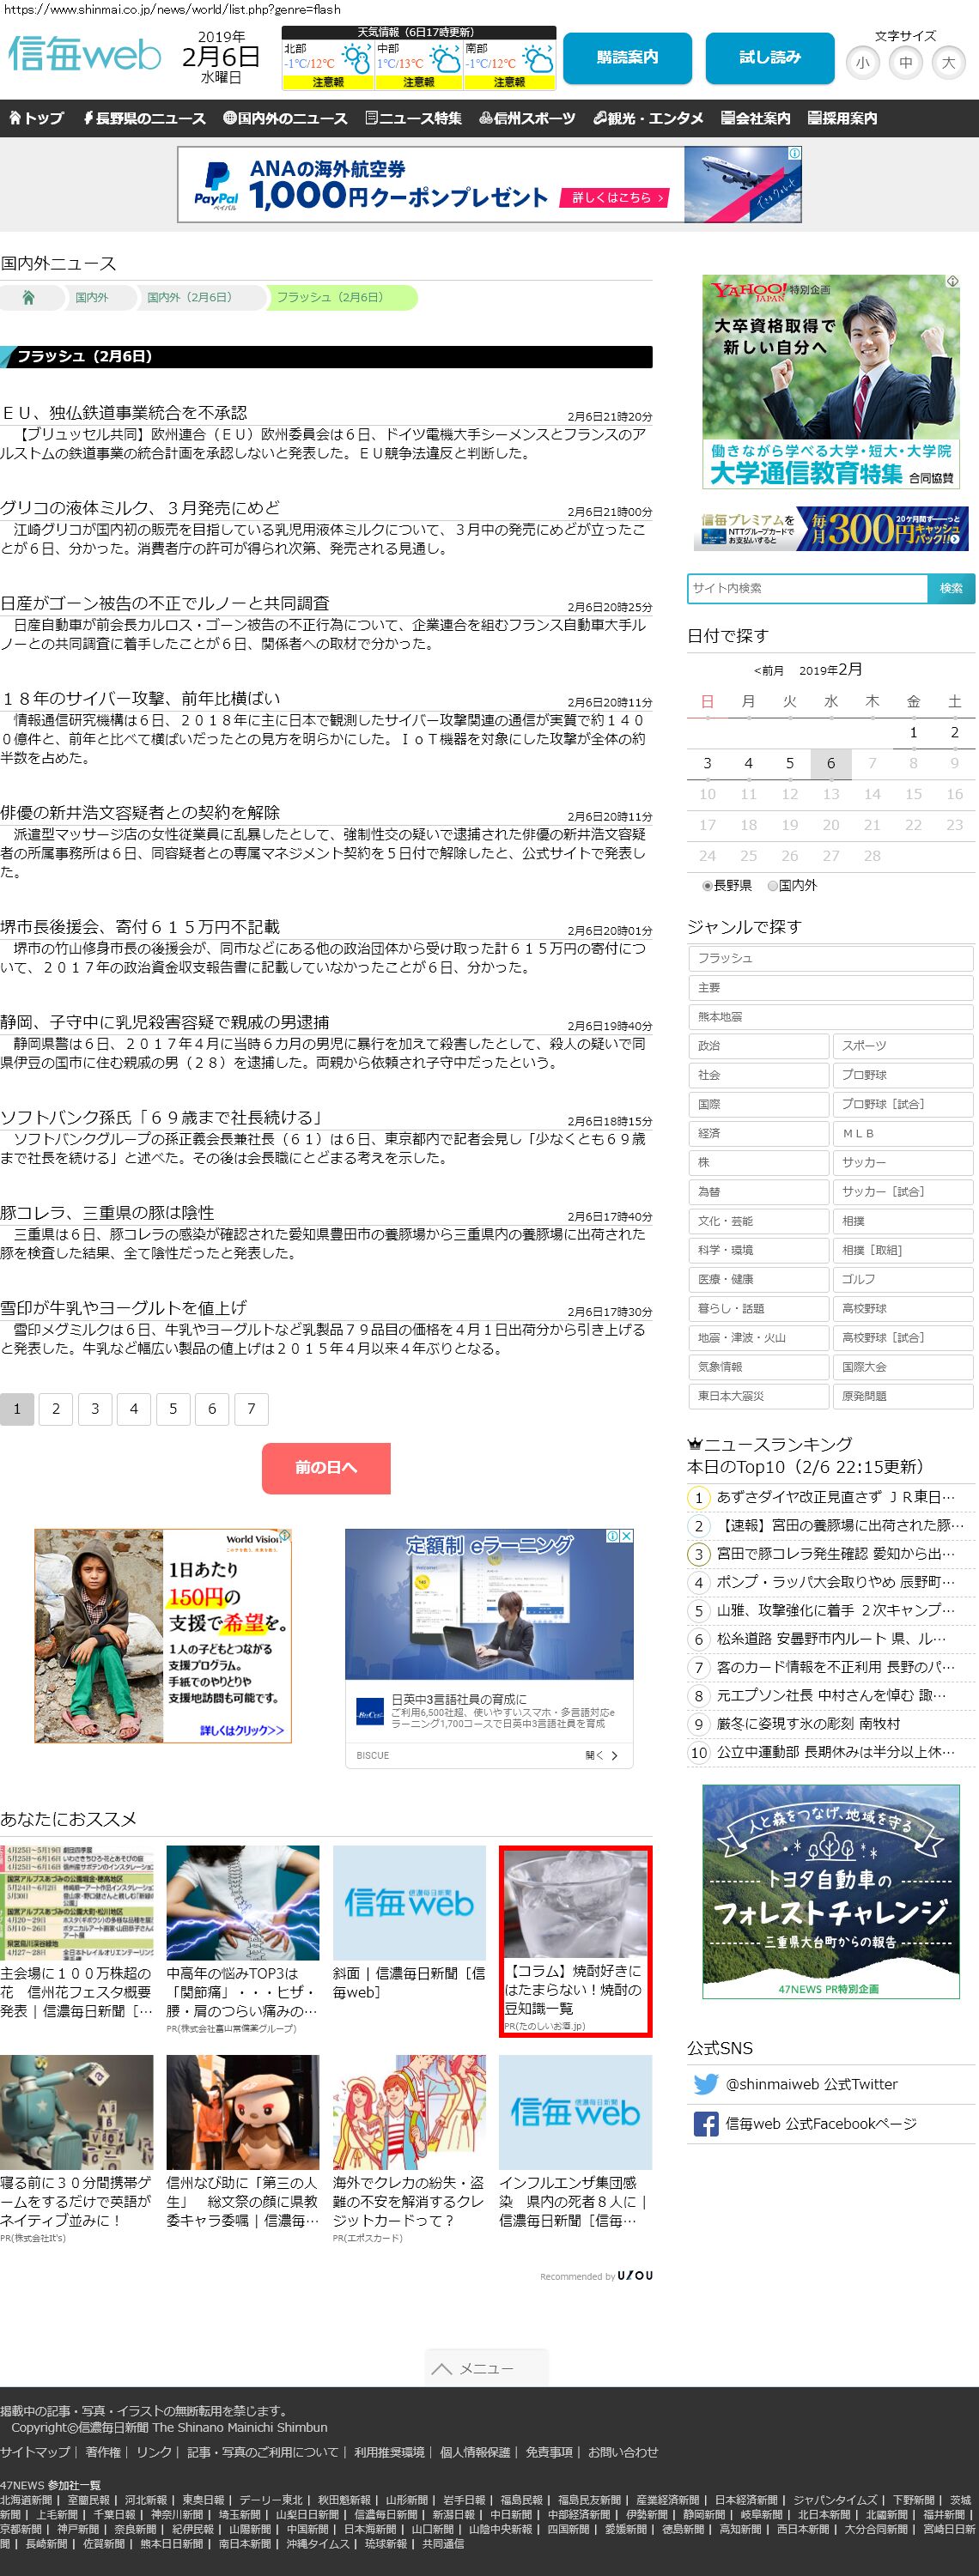The image size is (979, 2576).
Task: Close the eラーニング ad with X icon
Action: [627, 1536]
